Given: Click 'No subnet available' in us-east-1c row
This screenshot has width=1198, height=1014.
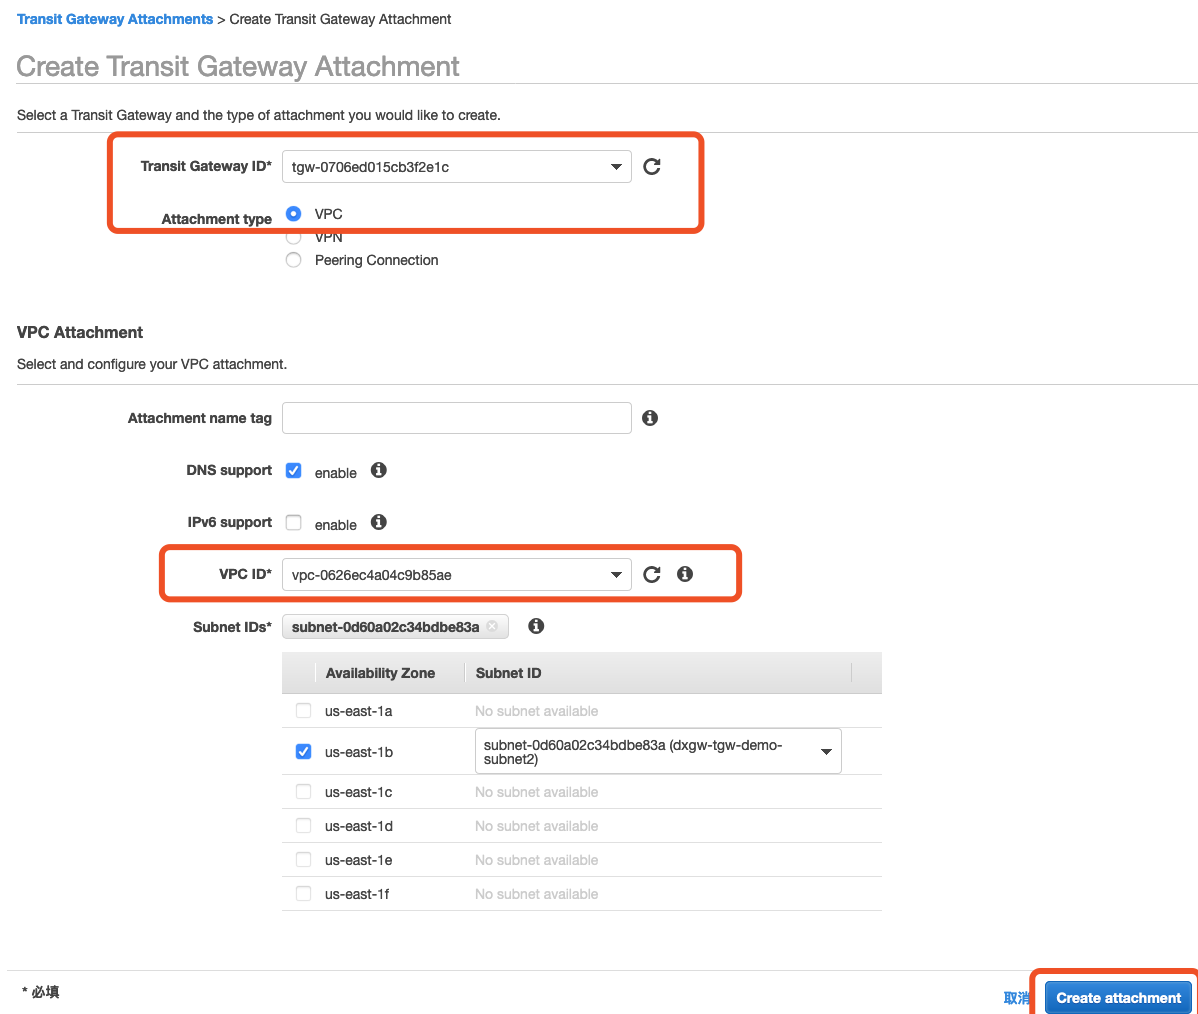Looking at the screenshot, I should click(536, 792).
